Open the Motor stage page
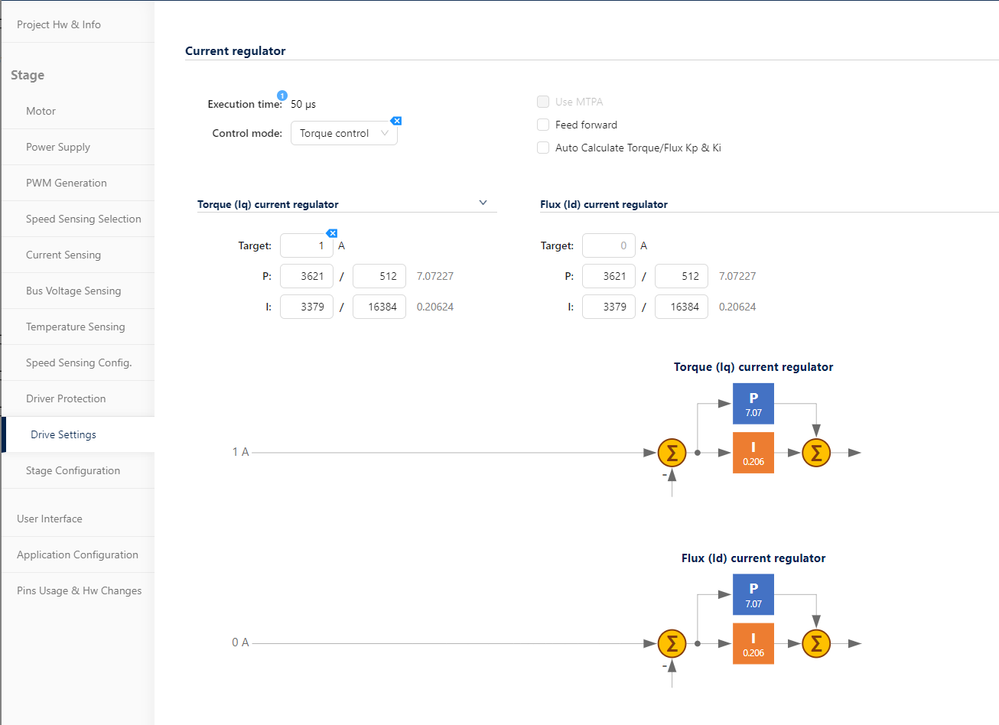Viewport: 999px width, 725px height. click(41, 111)
